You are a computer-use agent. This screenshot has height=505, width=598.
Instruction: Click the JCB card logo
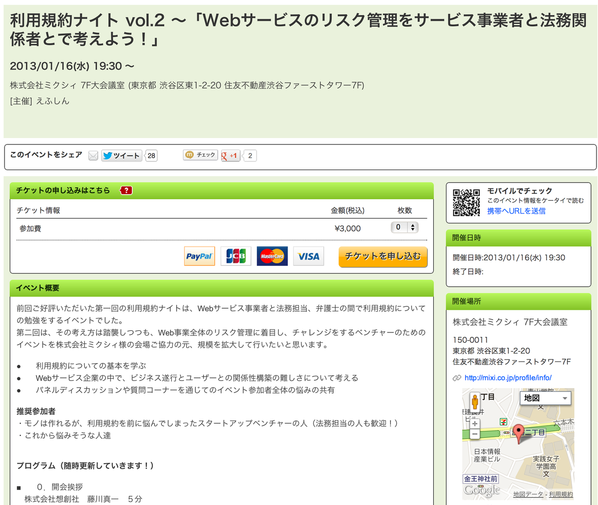click(236, 256)
